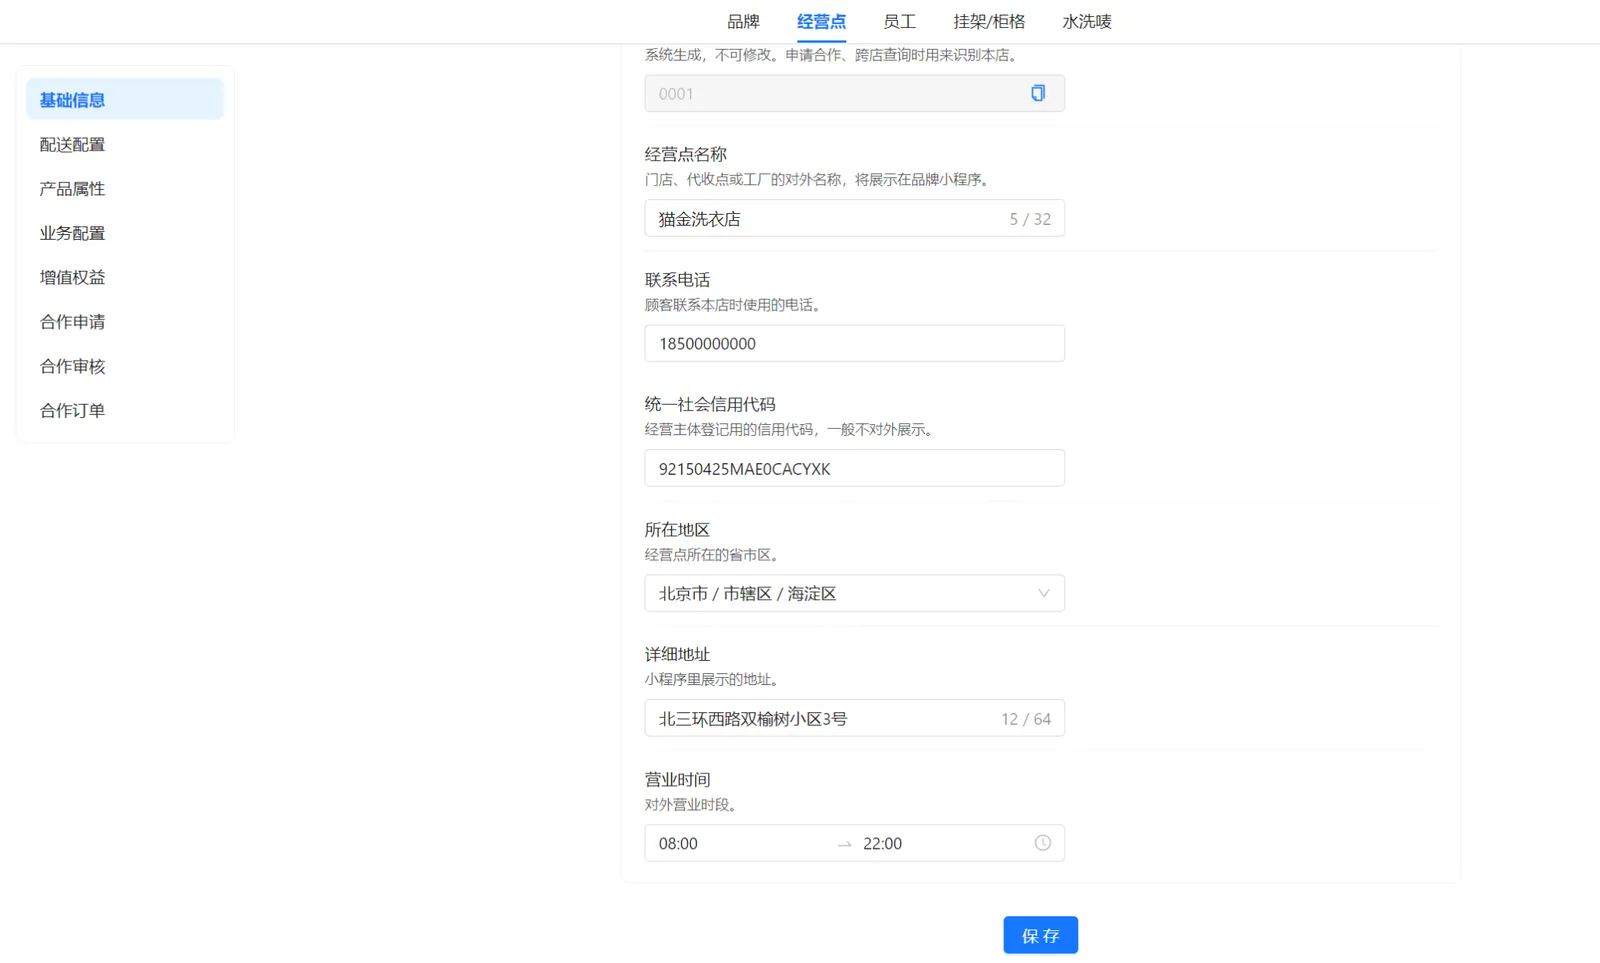Focus the 经营点名称 field with 猫金洗衣店
The height and width of the screenshot is (963, 1600).
point(854,218)
